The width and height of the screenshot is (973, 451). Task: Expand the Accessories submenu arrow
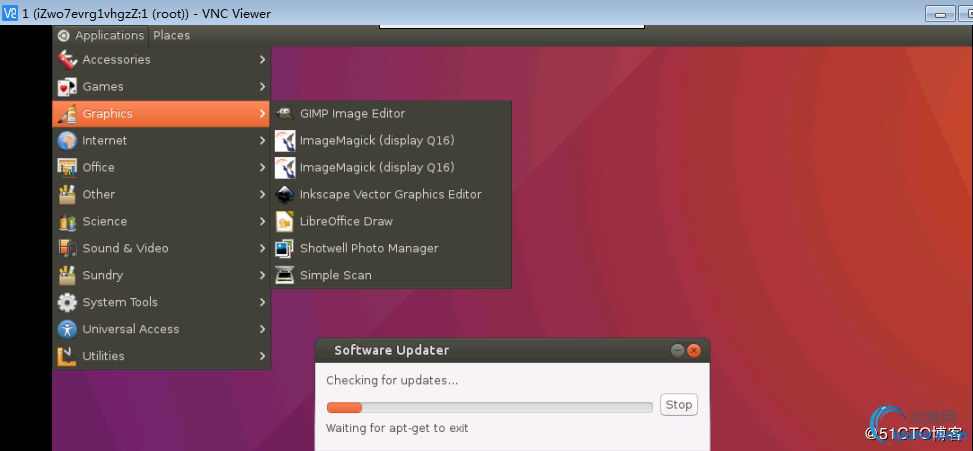262,60
